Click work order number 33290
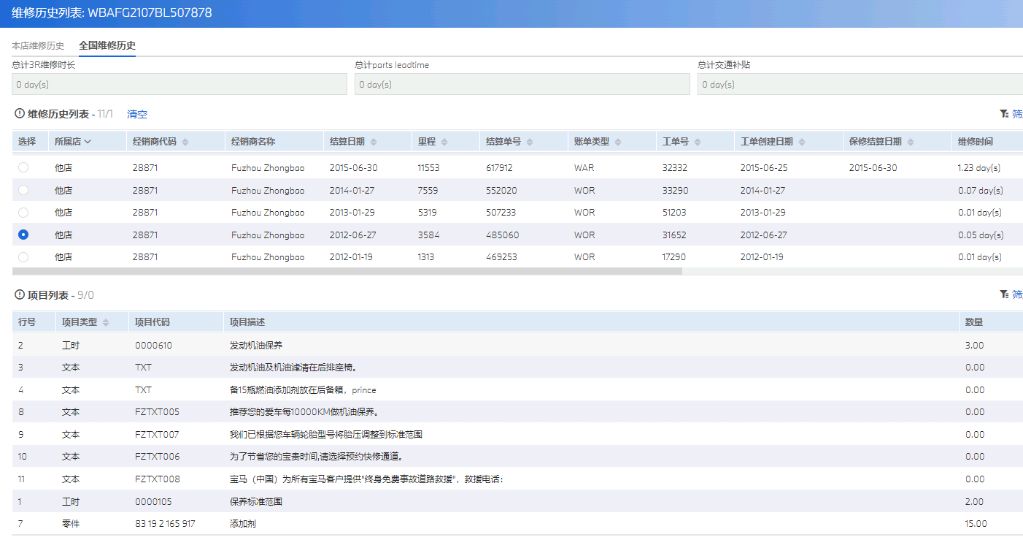The image size is (1023, 559). coord(675,190)
